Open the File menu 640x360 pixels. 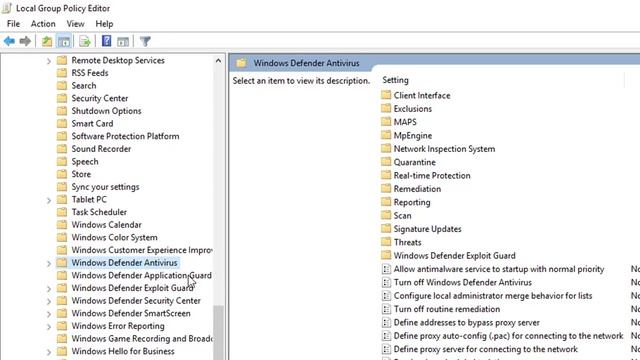coord(13,24)
